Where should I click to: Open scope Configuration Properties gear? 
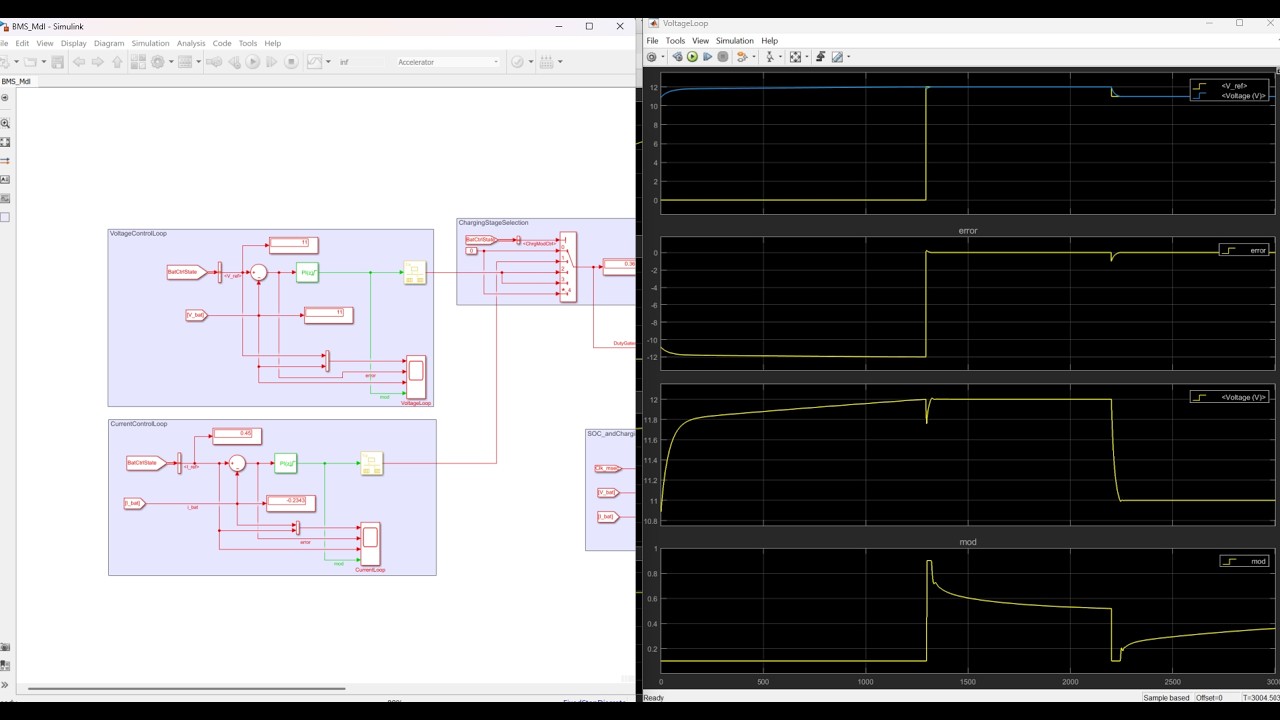[651, 57]
